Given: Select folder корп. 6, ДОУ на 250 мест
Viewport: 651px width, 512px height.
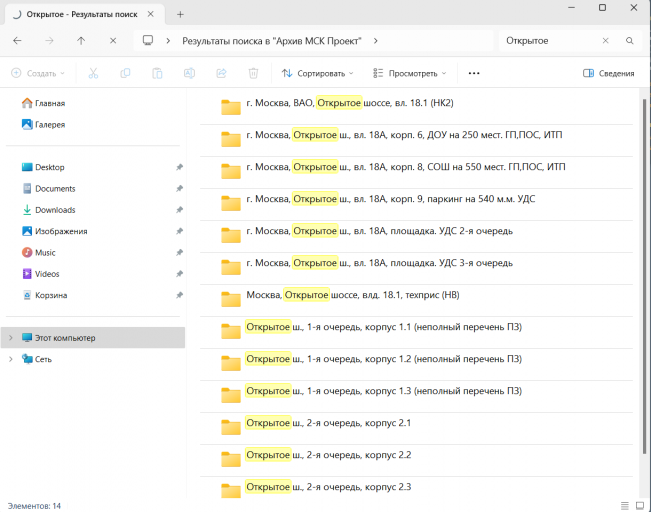Looking at the screenshot, I should coord(416,139).
